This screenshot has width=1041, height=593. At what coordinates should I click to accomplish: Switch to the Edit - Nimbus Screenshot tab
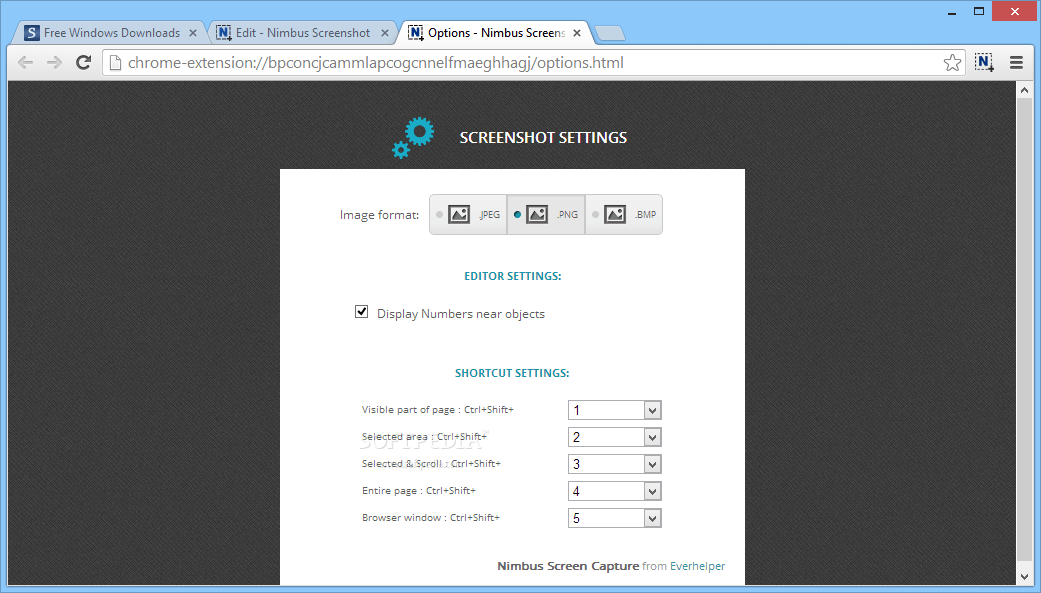302,33
